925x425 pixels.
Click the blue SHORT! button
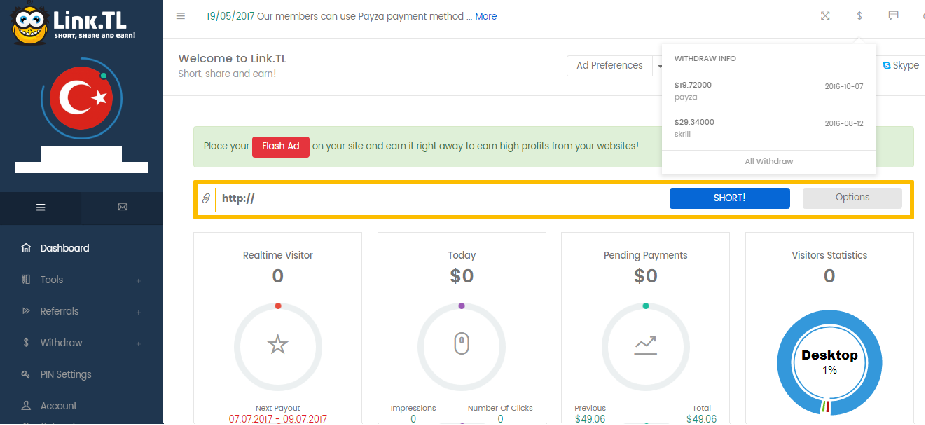730,198
